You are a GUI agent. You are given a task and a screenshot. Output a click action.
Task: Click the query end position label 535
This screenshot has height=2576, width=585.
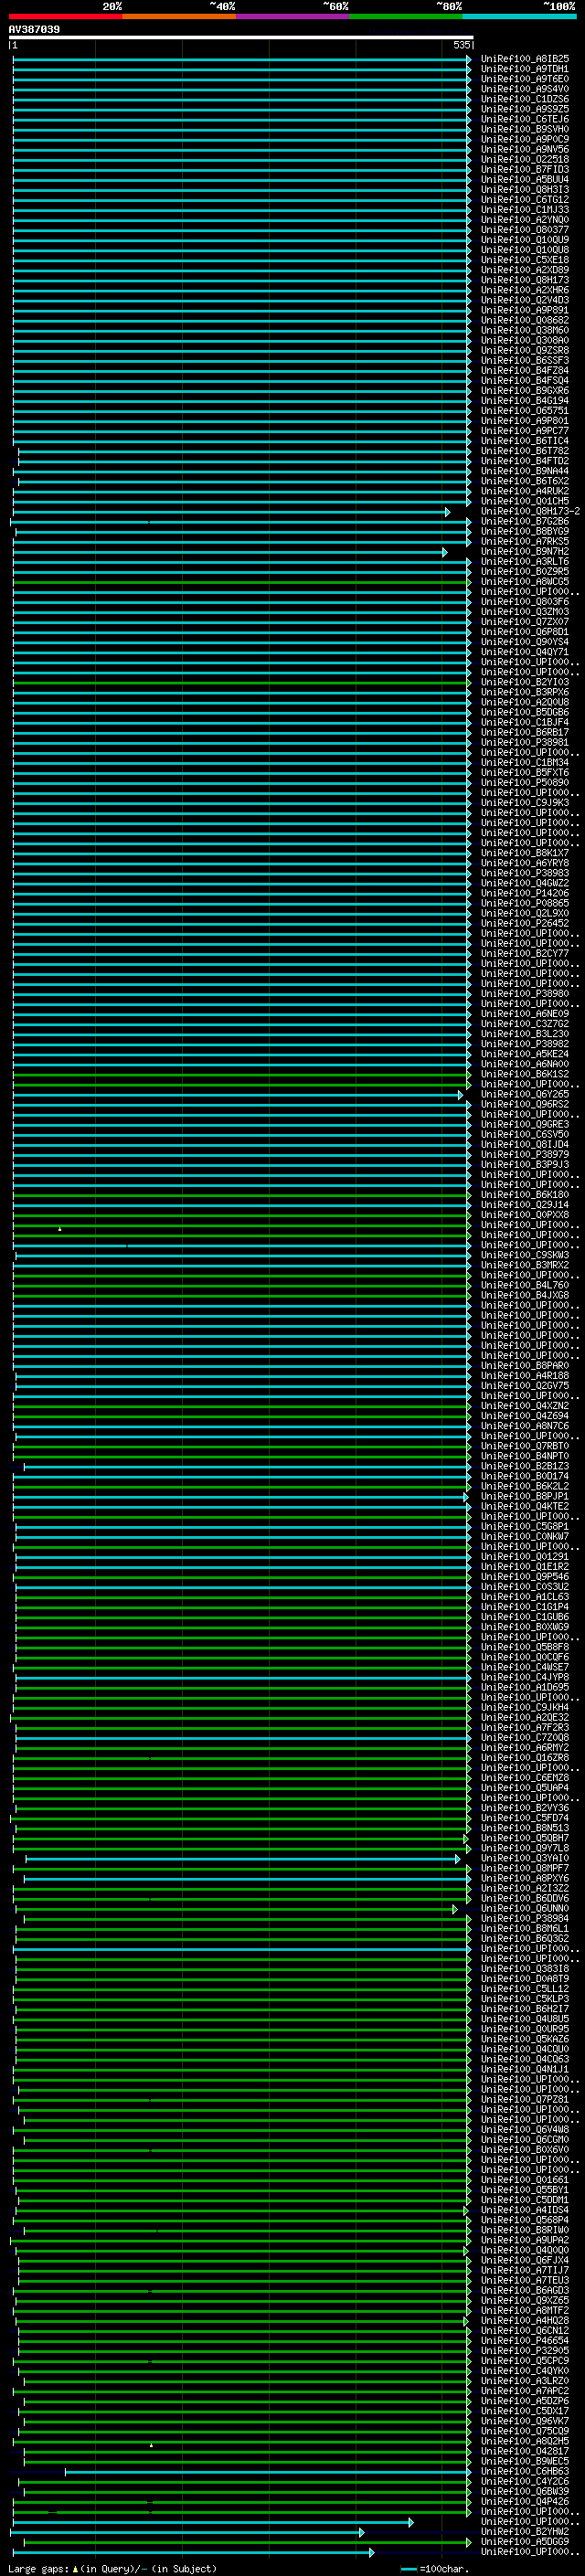[461, 45]
